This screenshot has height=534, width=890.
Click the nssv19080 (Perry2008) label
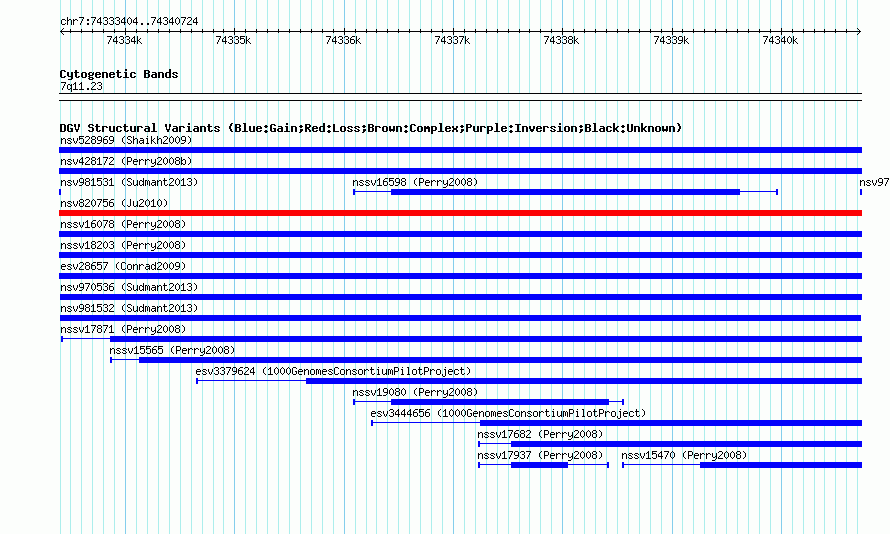point(415,392)
